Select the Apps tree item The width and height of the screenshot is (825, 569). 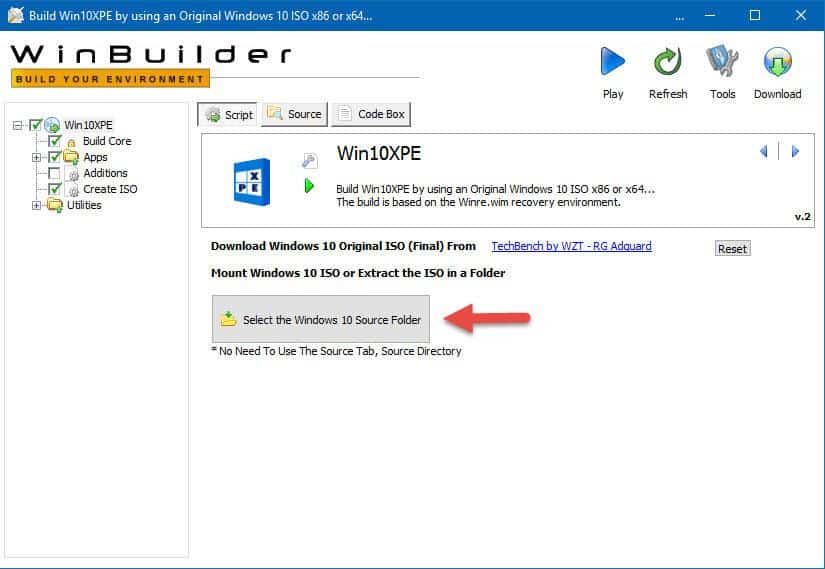95,157
